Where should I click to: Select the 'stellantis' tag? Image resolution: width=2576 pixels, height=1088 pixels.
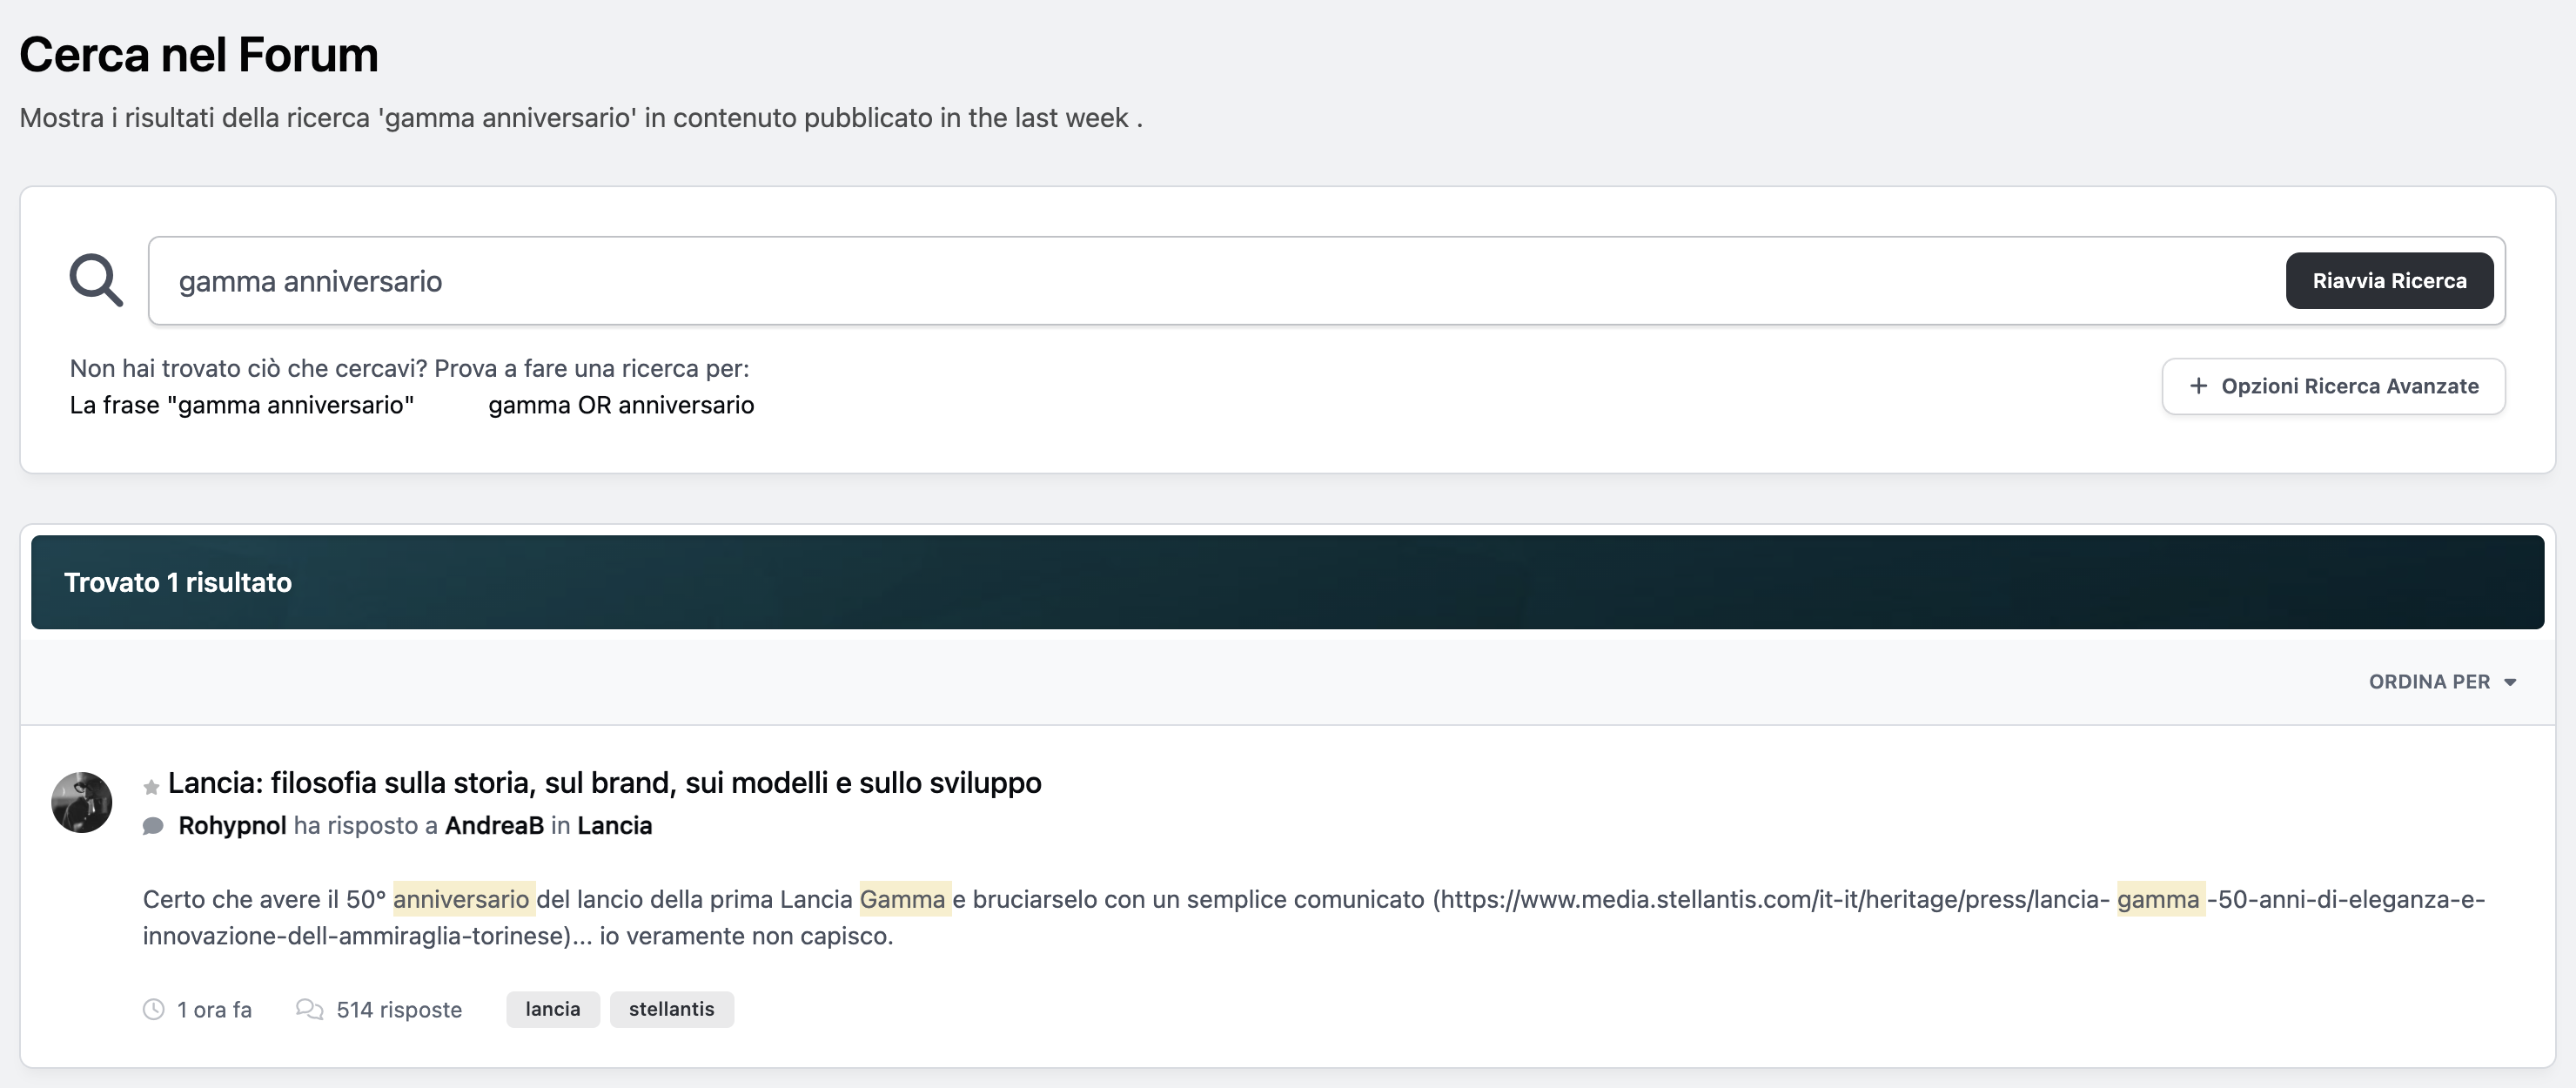671,1009
